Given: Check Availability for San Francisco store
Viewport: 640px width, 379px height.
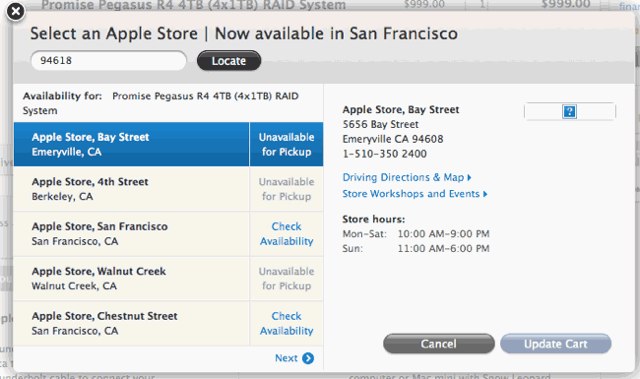Looking at the screenshot, I should [x=287, y=234].
